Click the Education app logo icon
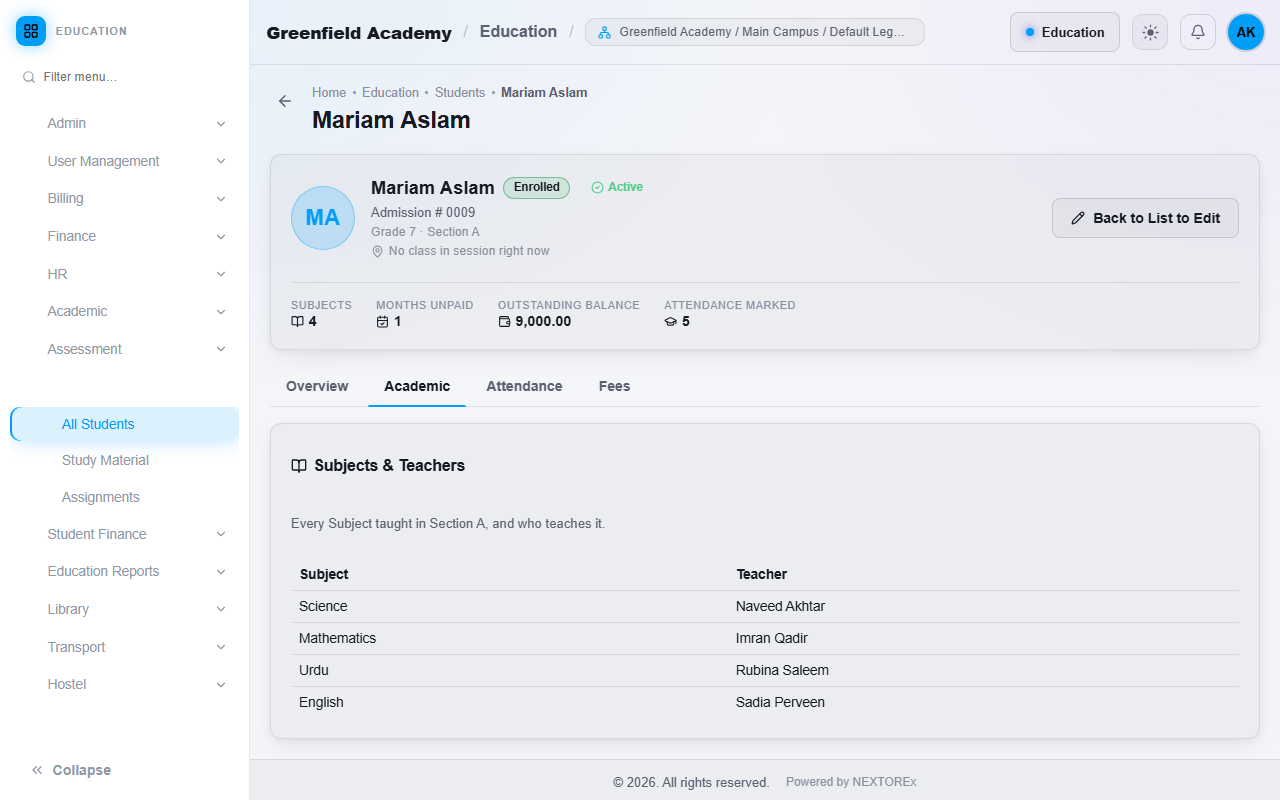 (x=31, y=31)
